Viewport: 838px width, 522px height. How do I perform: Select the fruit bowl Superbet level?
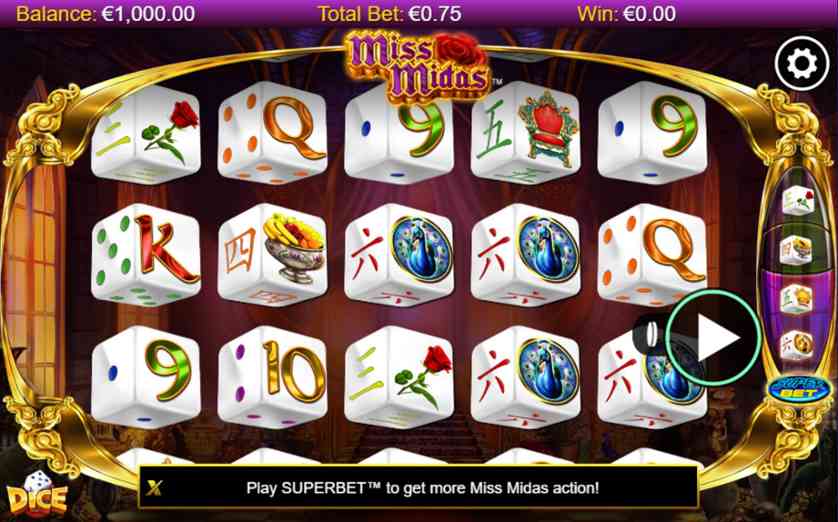[x=796, y=250]
